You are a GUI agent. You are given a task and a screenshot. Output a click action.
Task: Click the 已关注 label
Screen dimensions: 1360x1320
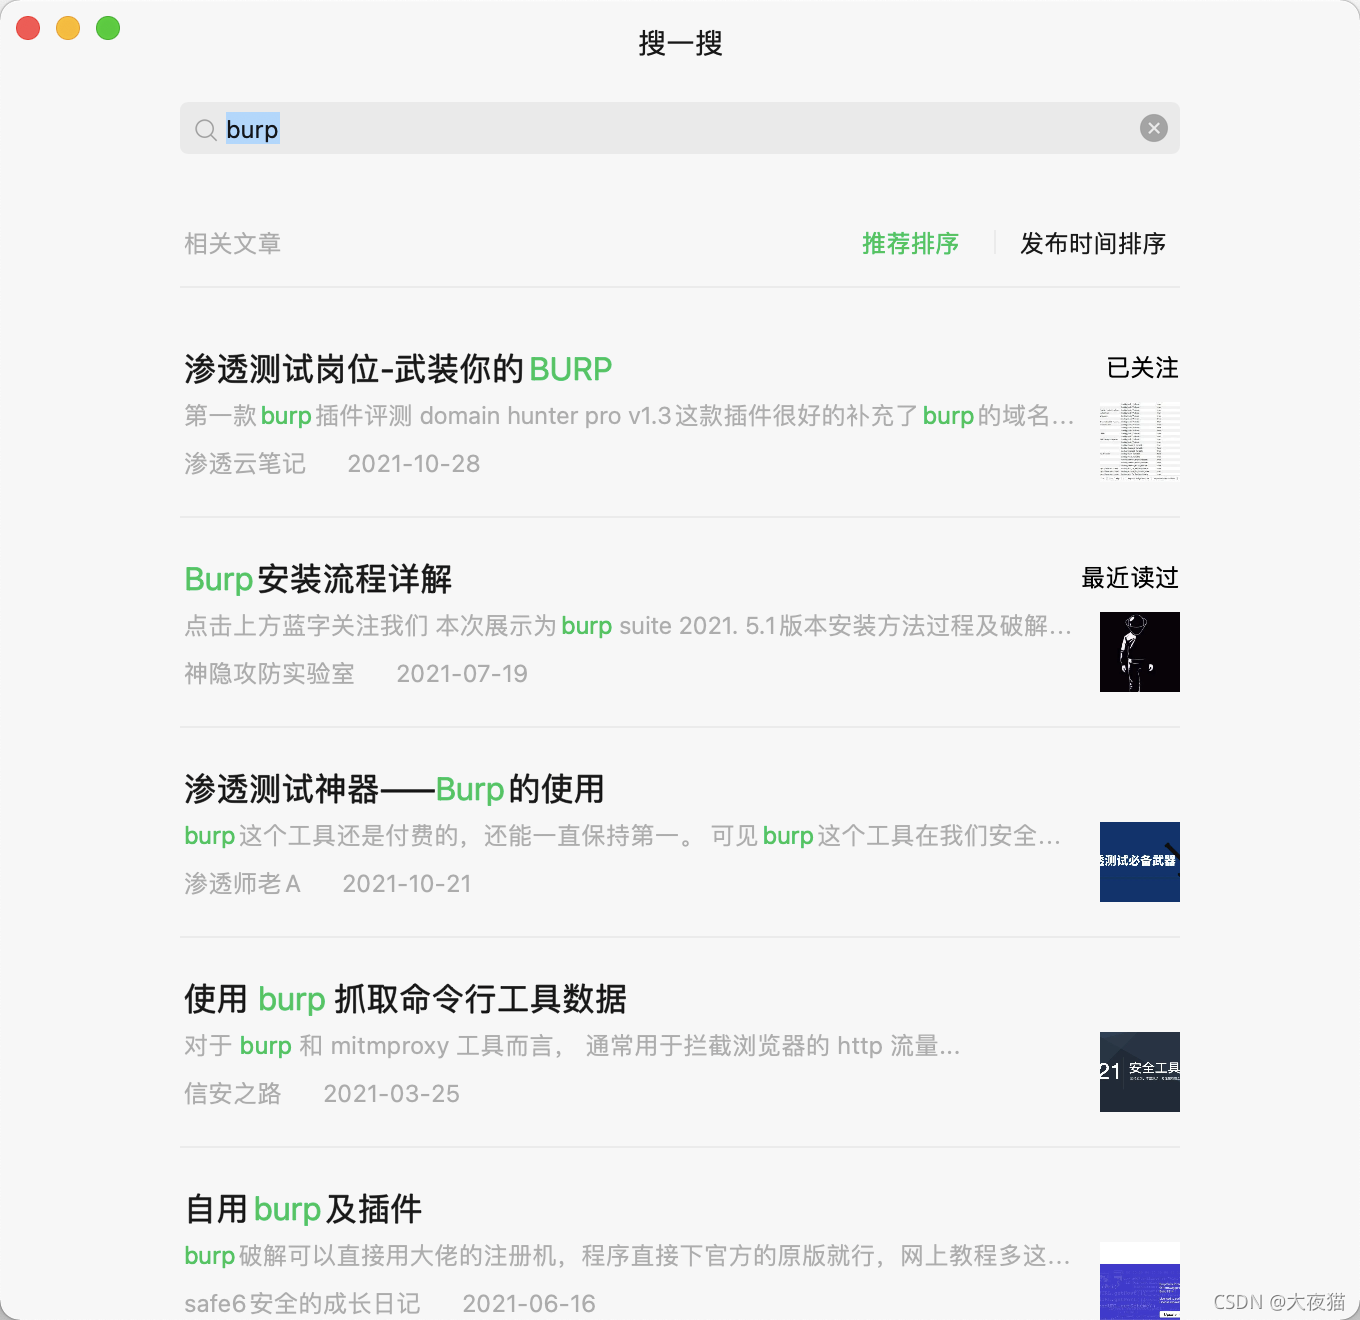[1142, 368]
